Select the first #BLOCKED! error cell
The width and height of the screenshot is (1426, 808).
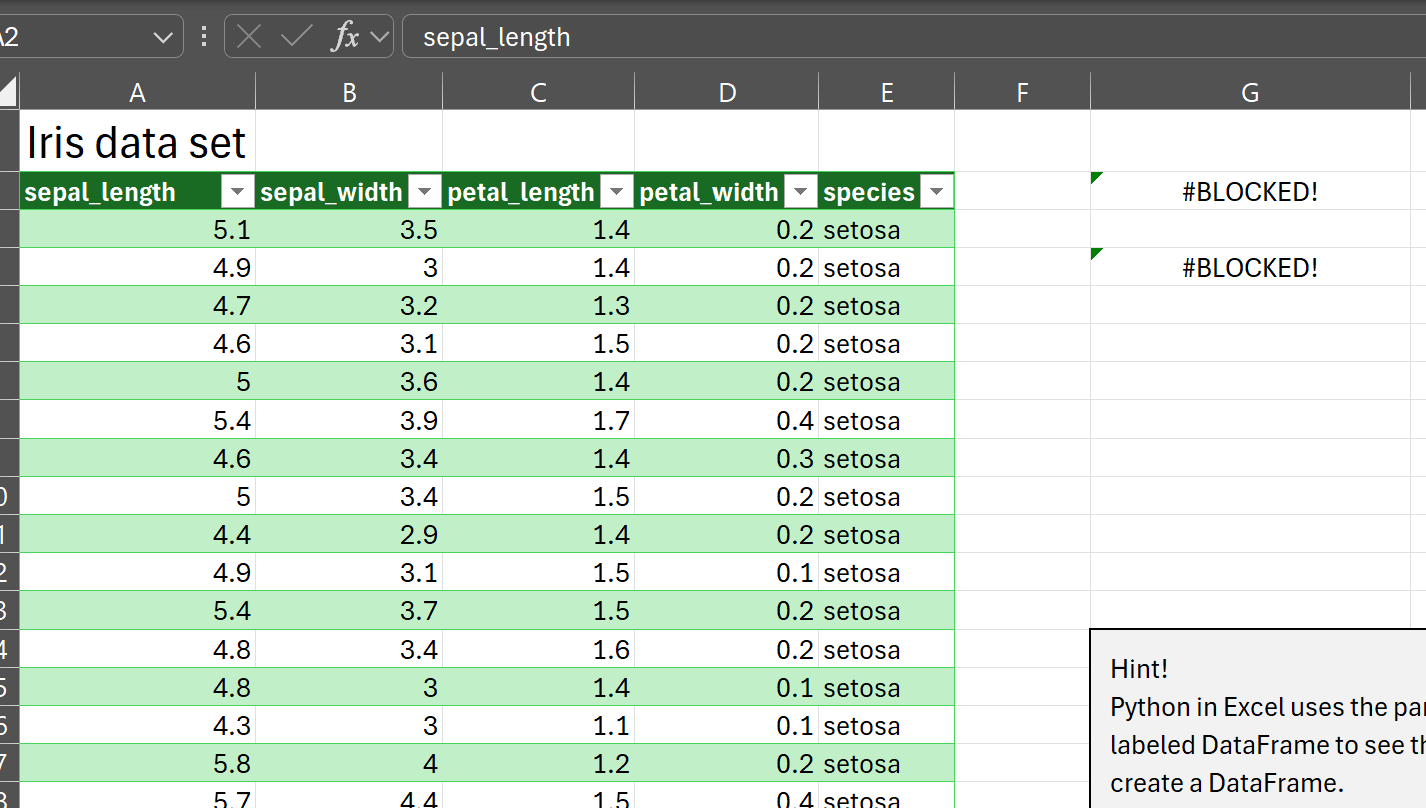(1249, 191)
